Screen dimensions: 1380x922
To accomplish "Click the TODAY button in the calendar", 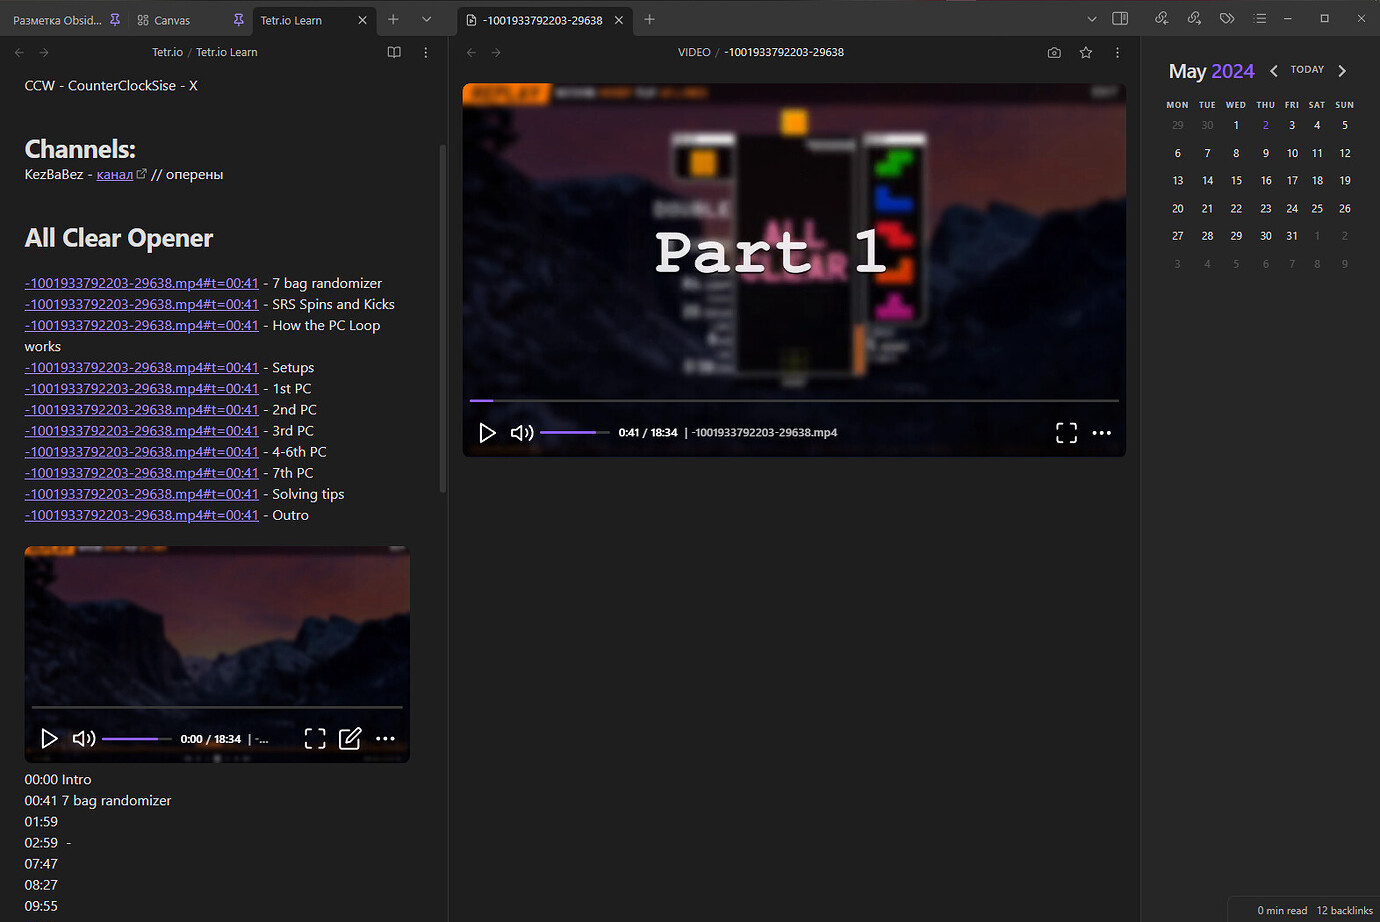I will click(x=1307, y=70).
